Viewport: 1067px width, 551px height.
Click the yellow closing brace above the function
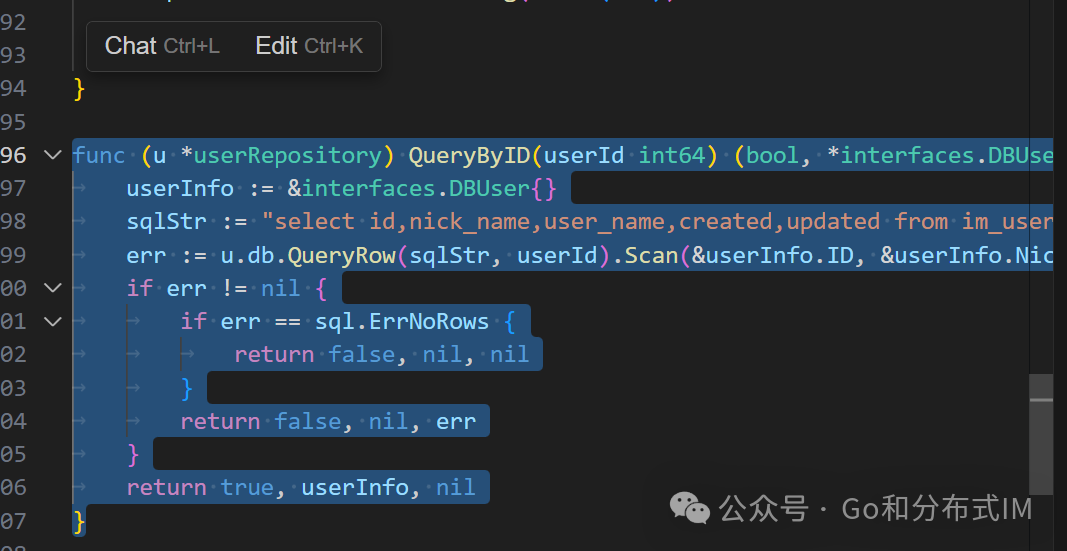(x=79, y=89)
